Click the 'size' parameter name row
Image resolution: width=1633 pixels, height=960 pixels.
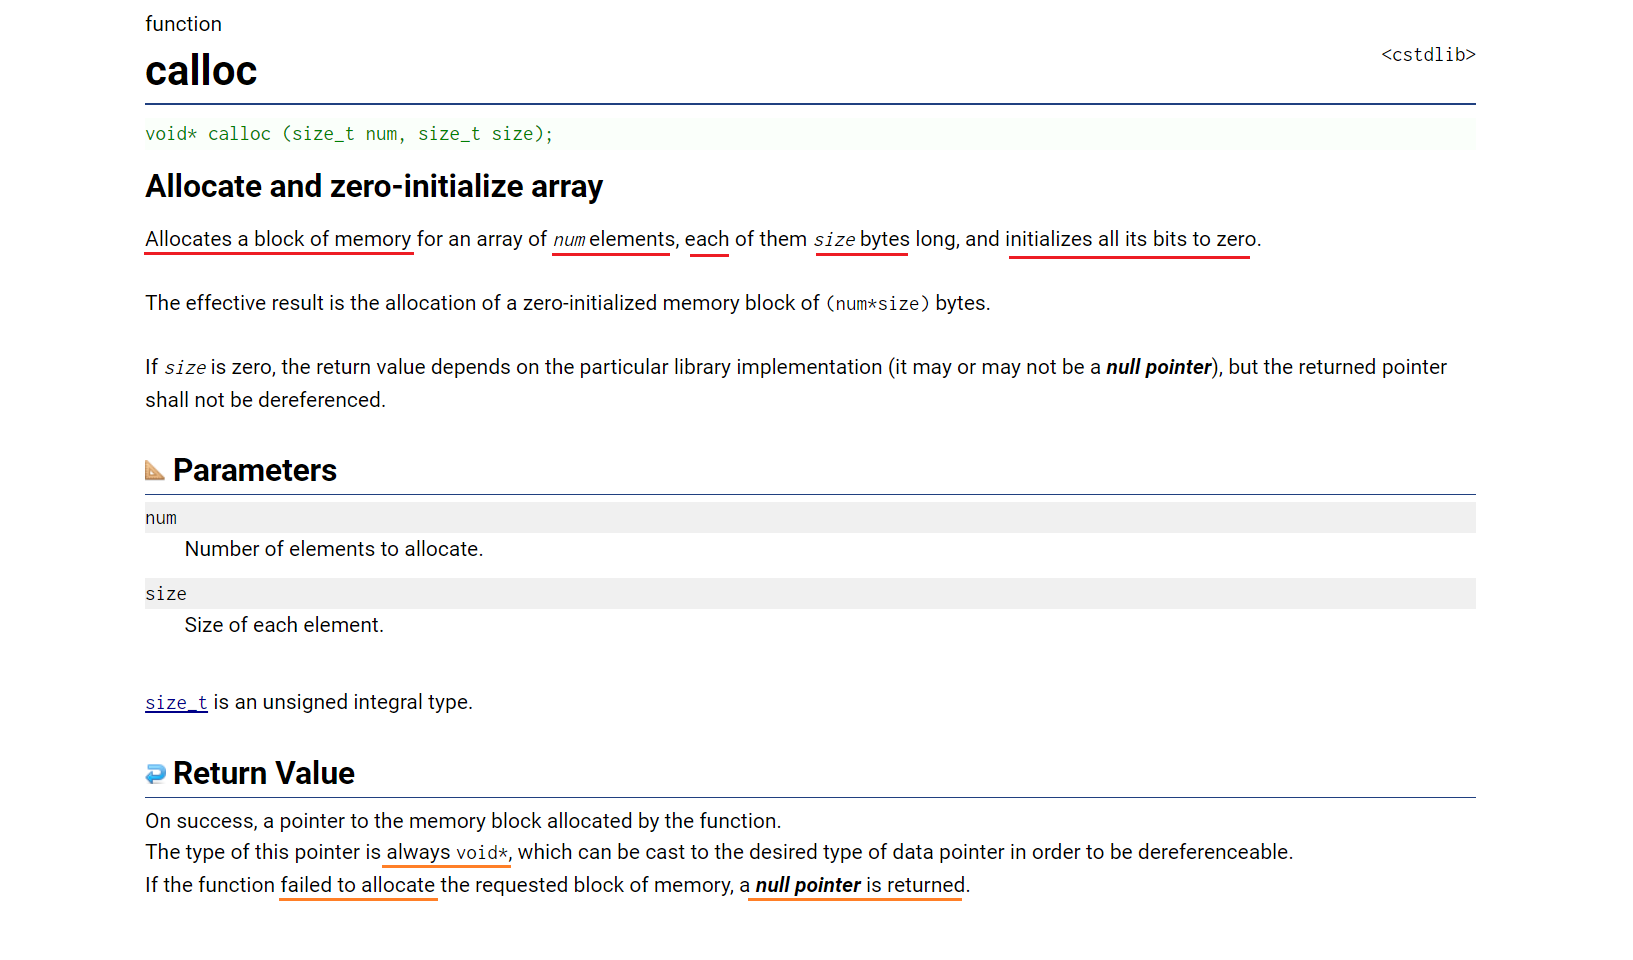810,594
